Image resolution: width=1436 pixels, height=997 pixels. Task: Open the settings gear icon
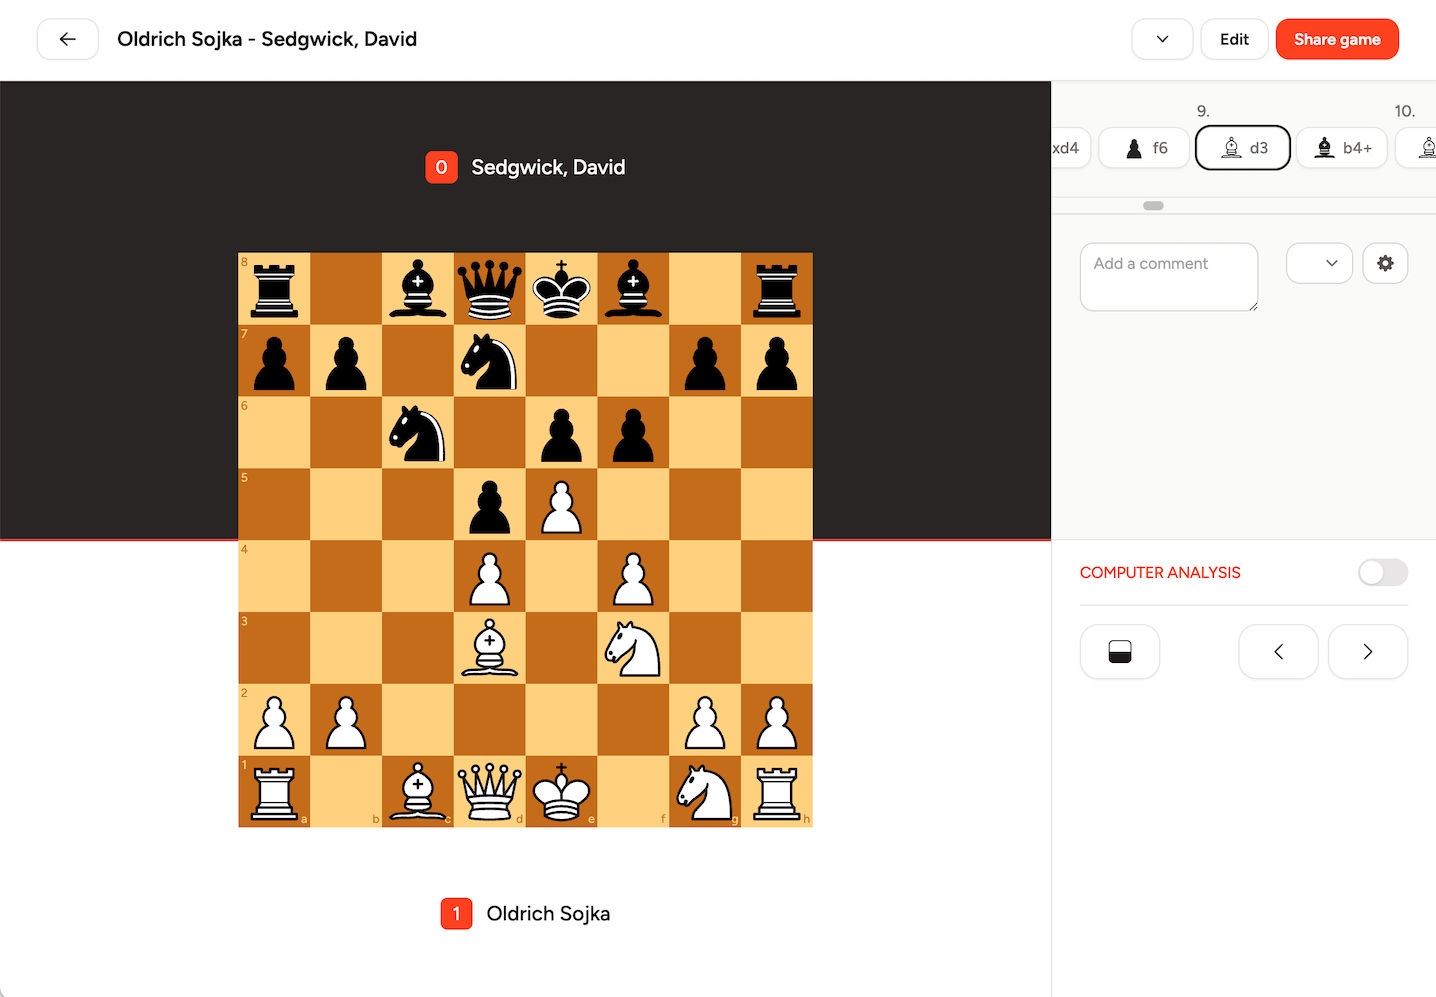point(1385,263)
